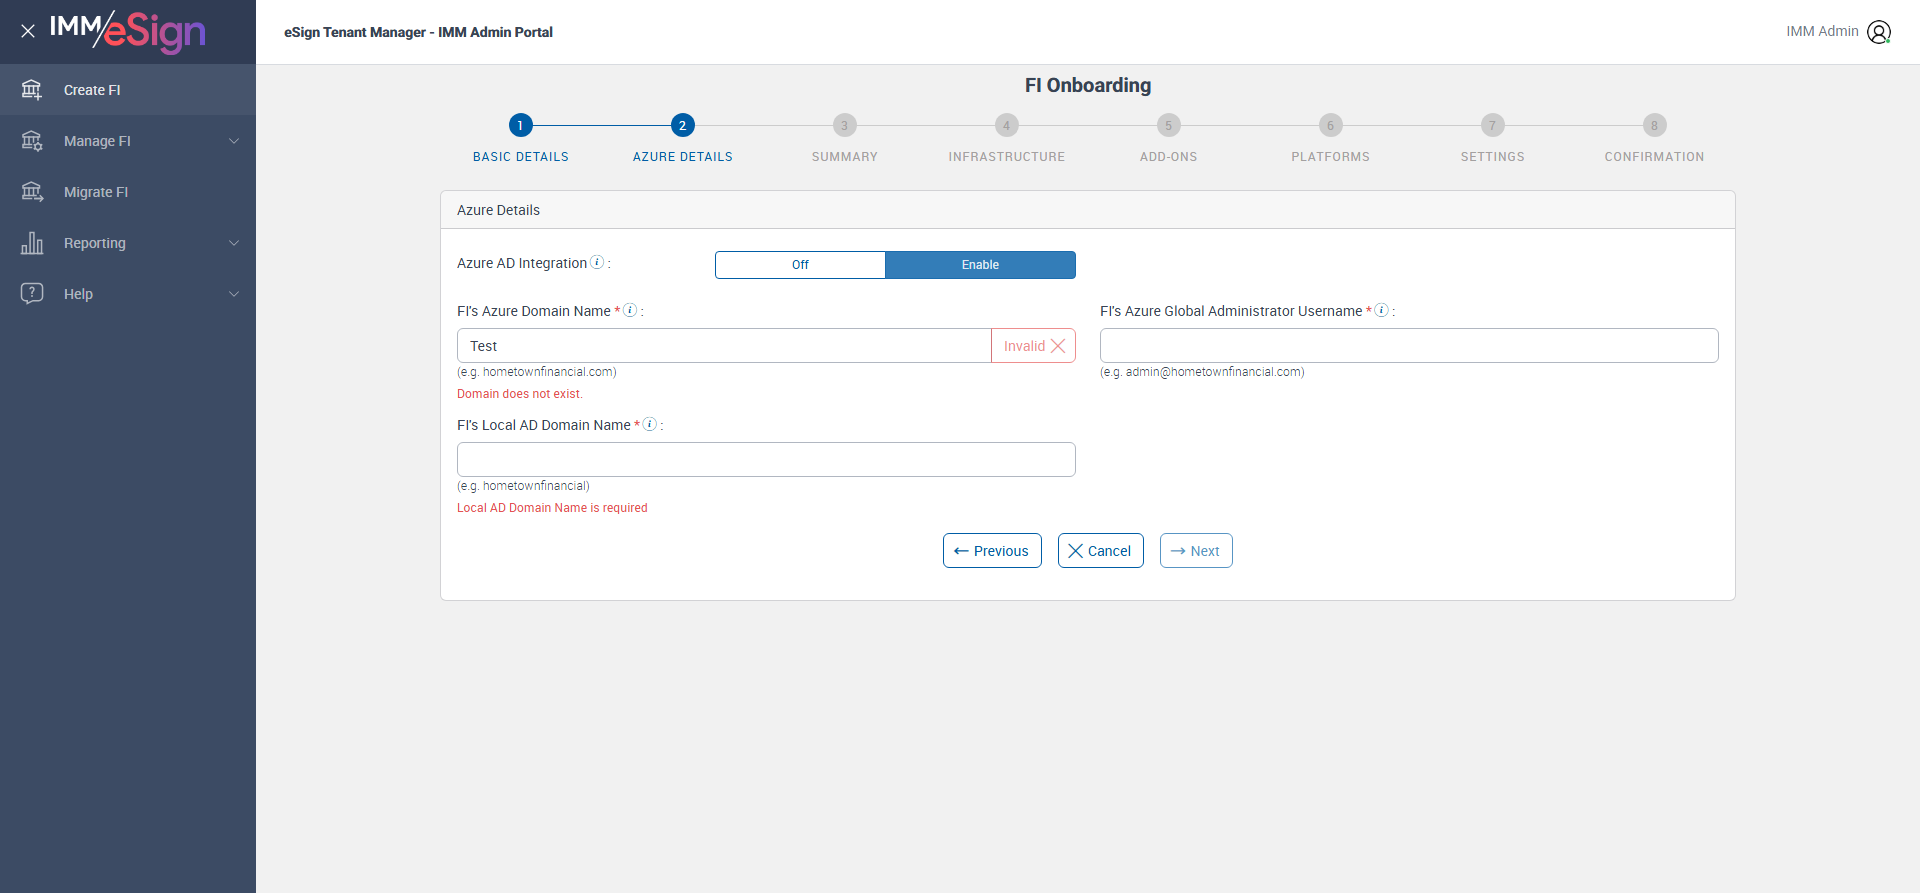Show info for FI's Local AD Domain Name
The width and height of the screenshot is (1920, 893).
point(649,424)
